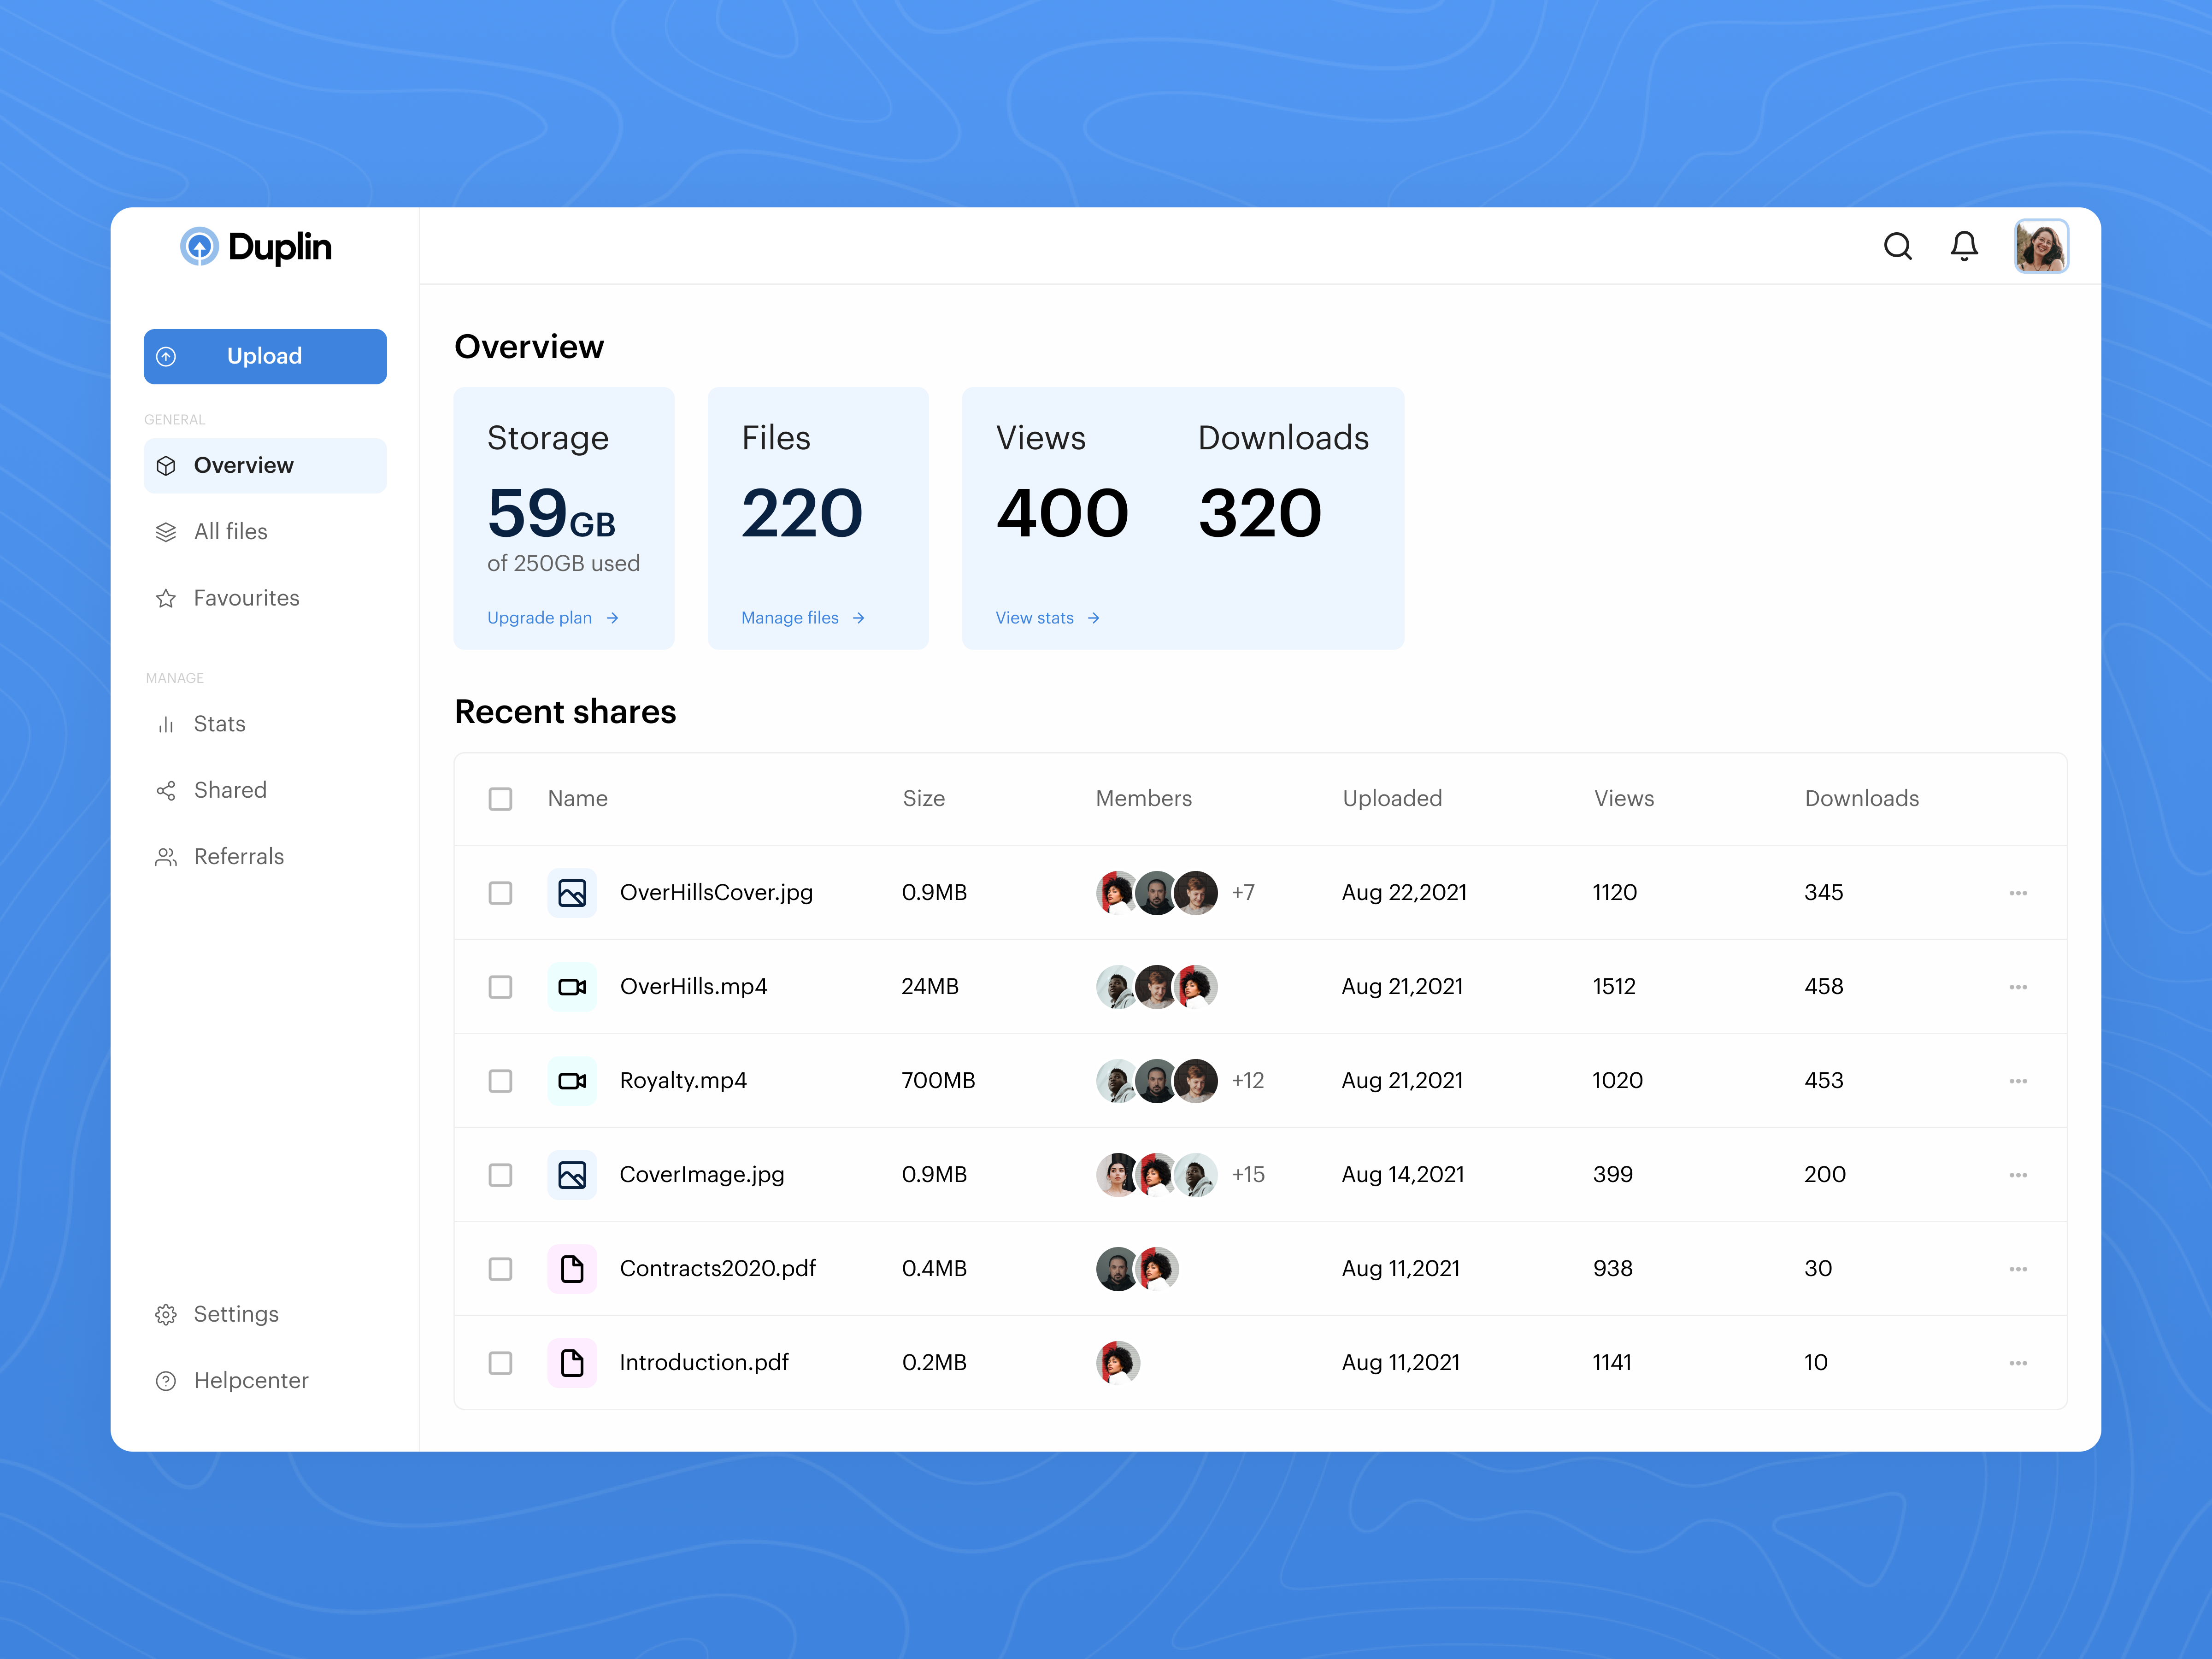Open the Shared section in sidebar
This screenshot has width=2212, height=1659.
click(x=229, y=790)
